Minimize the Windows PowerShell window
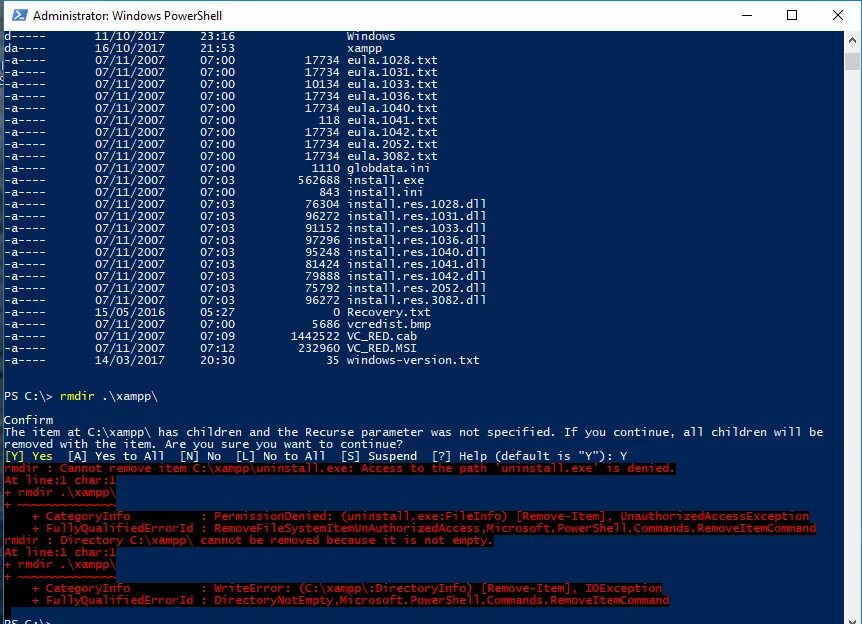Image resolution: width=862 pixels, height=624 pixels. point(747,15)
